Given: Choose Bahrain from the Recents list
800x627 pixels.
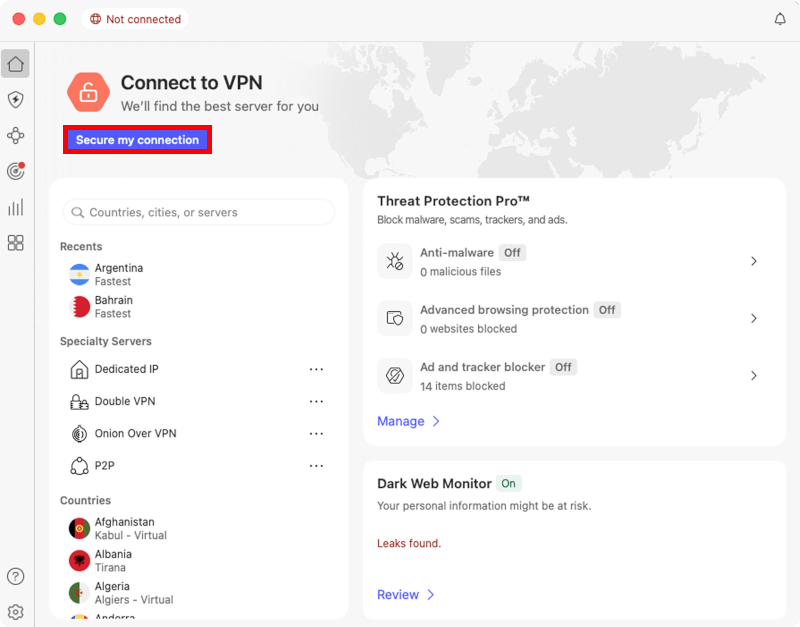Looking at the screenshot, I should pyautogui.click(x=112, y=307).
